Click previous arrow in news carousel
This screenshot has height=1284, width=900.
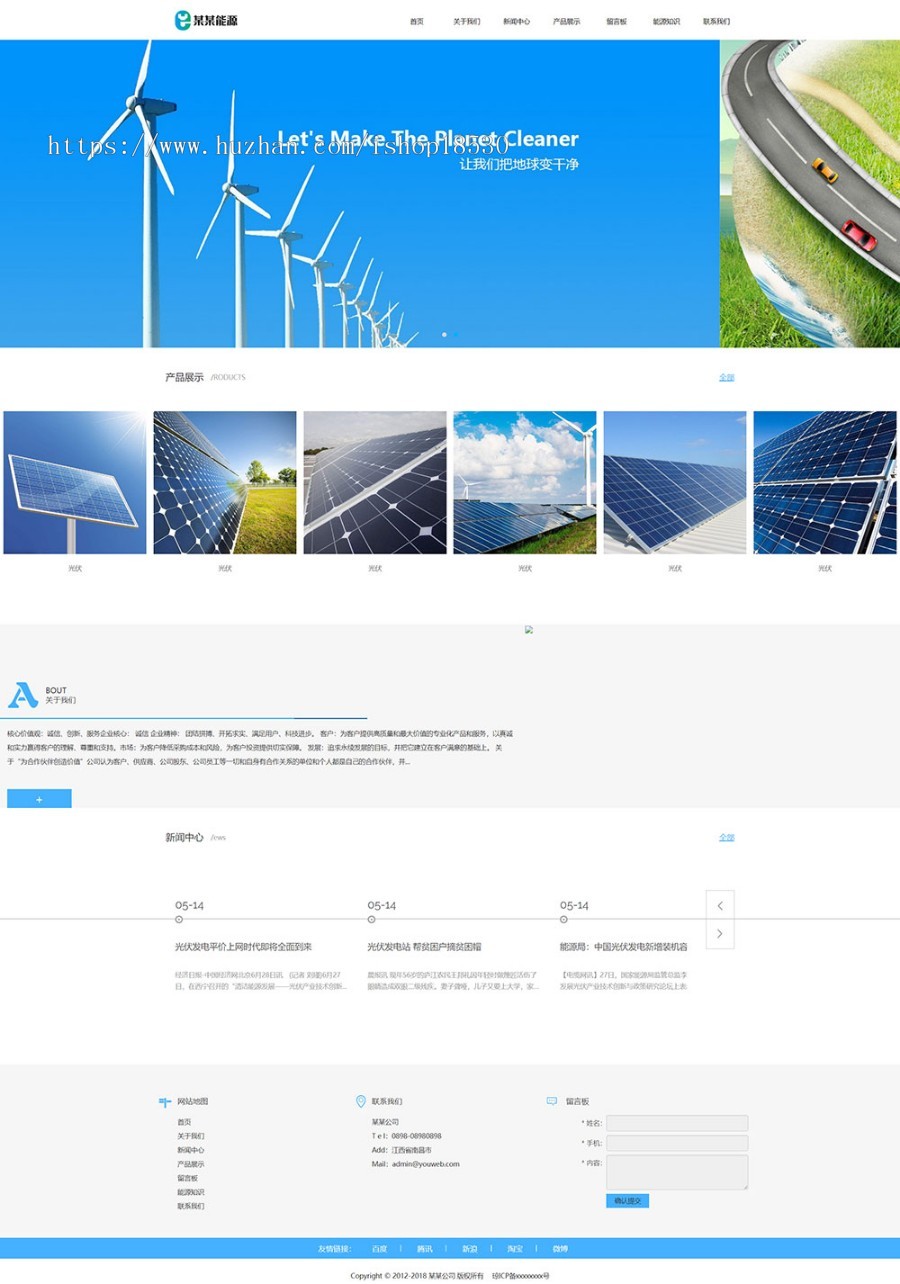click(x=720, y=905)
